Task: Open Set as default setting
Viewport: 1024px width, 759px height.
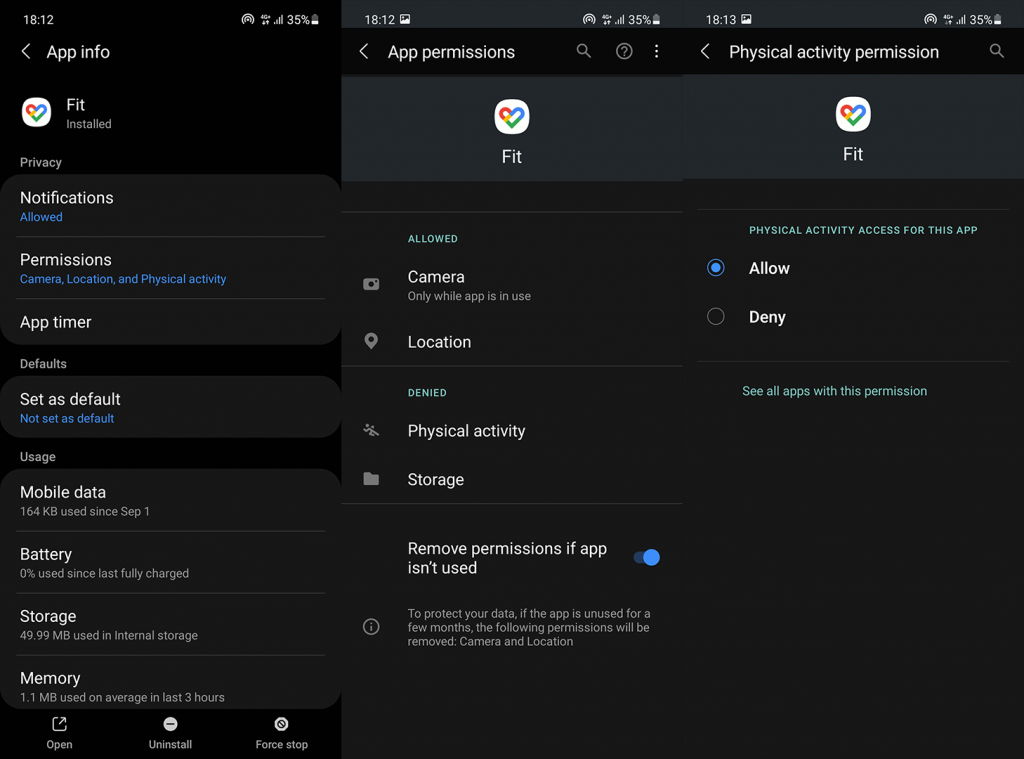Action: click(x=170, y=408)
